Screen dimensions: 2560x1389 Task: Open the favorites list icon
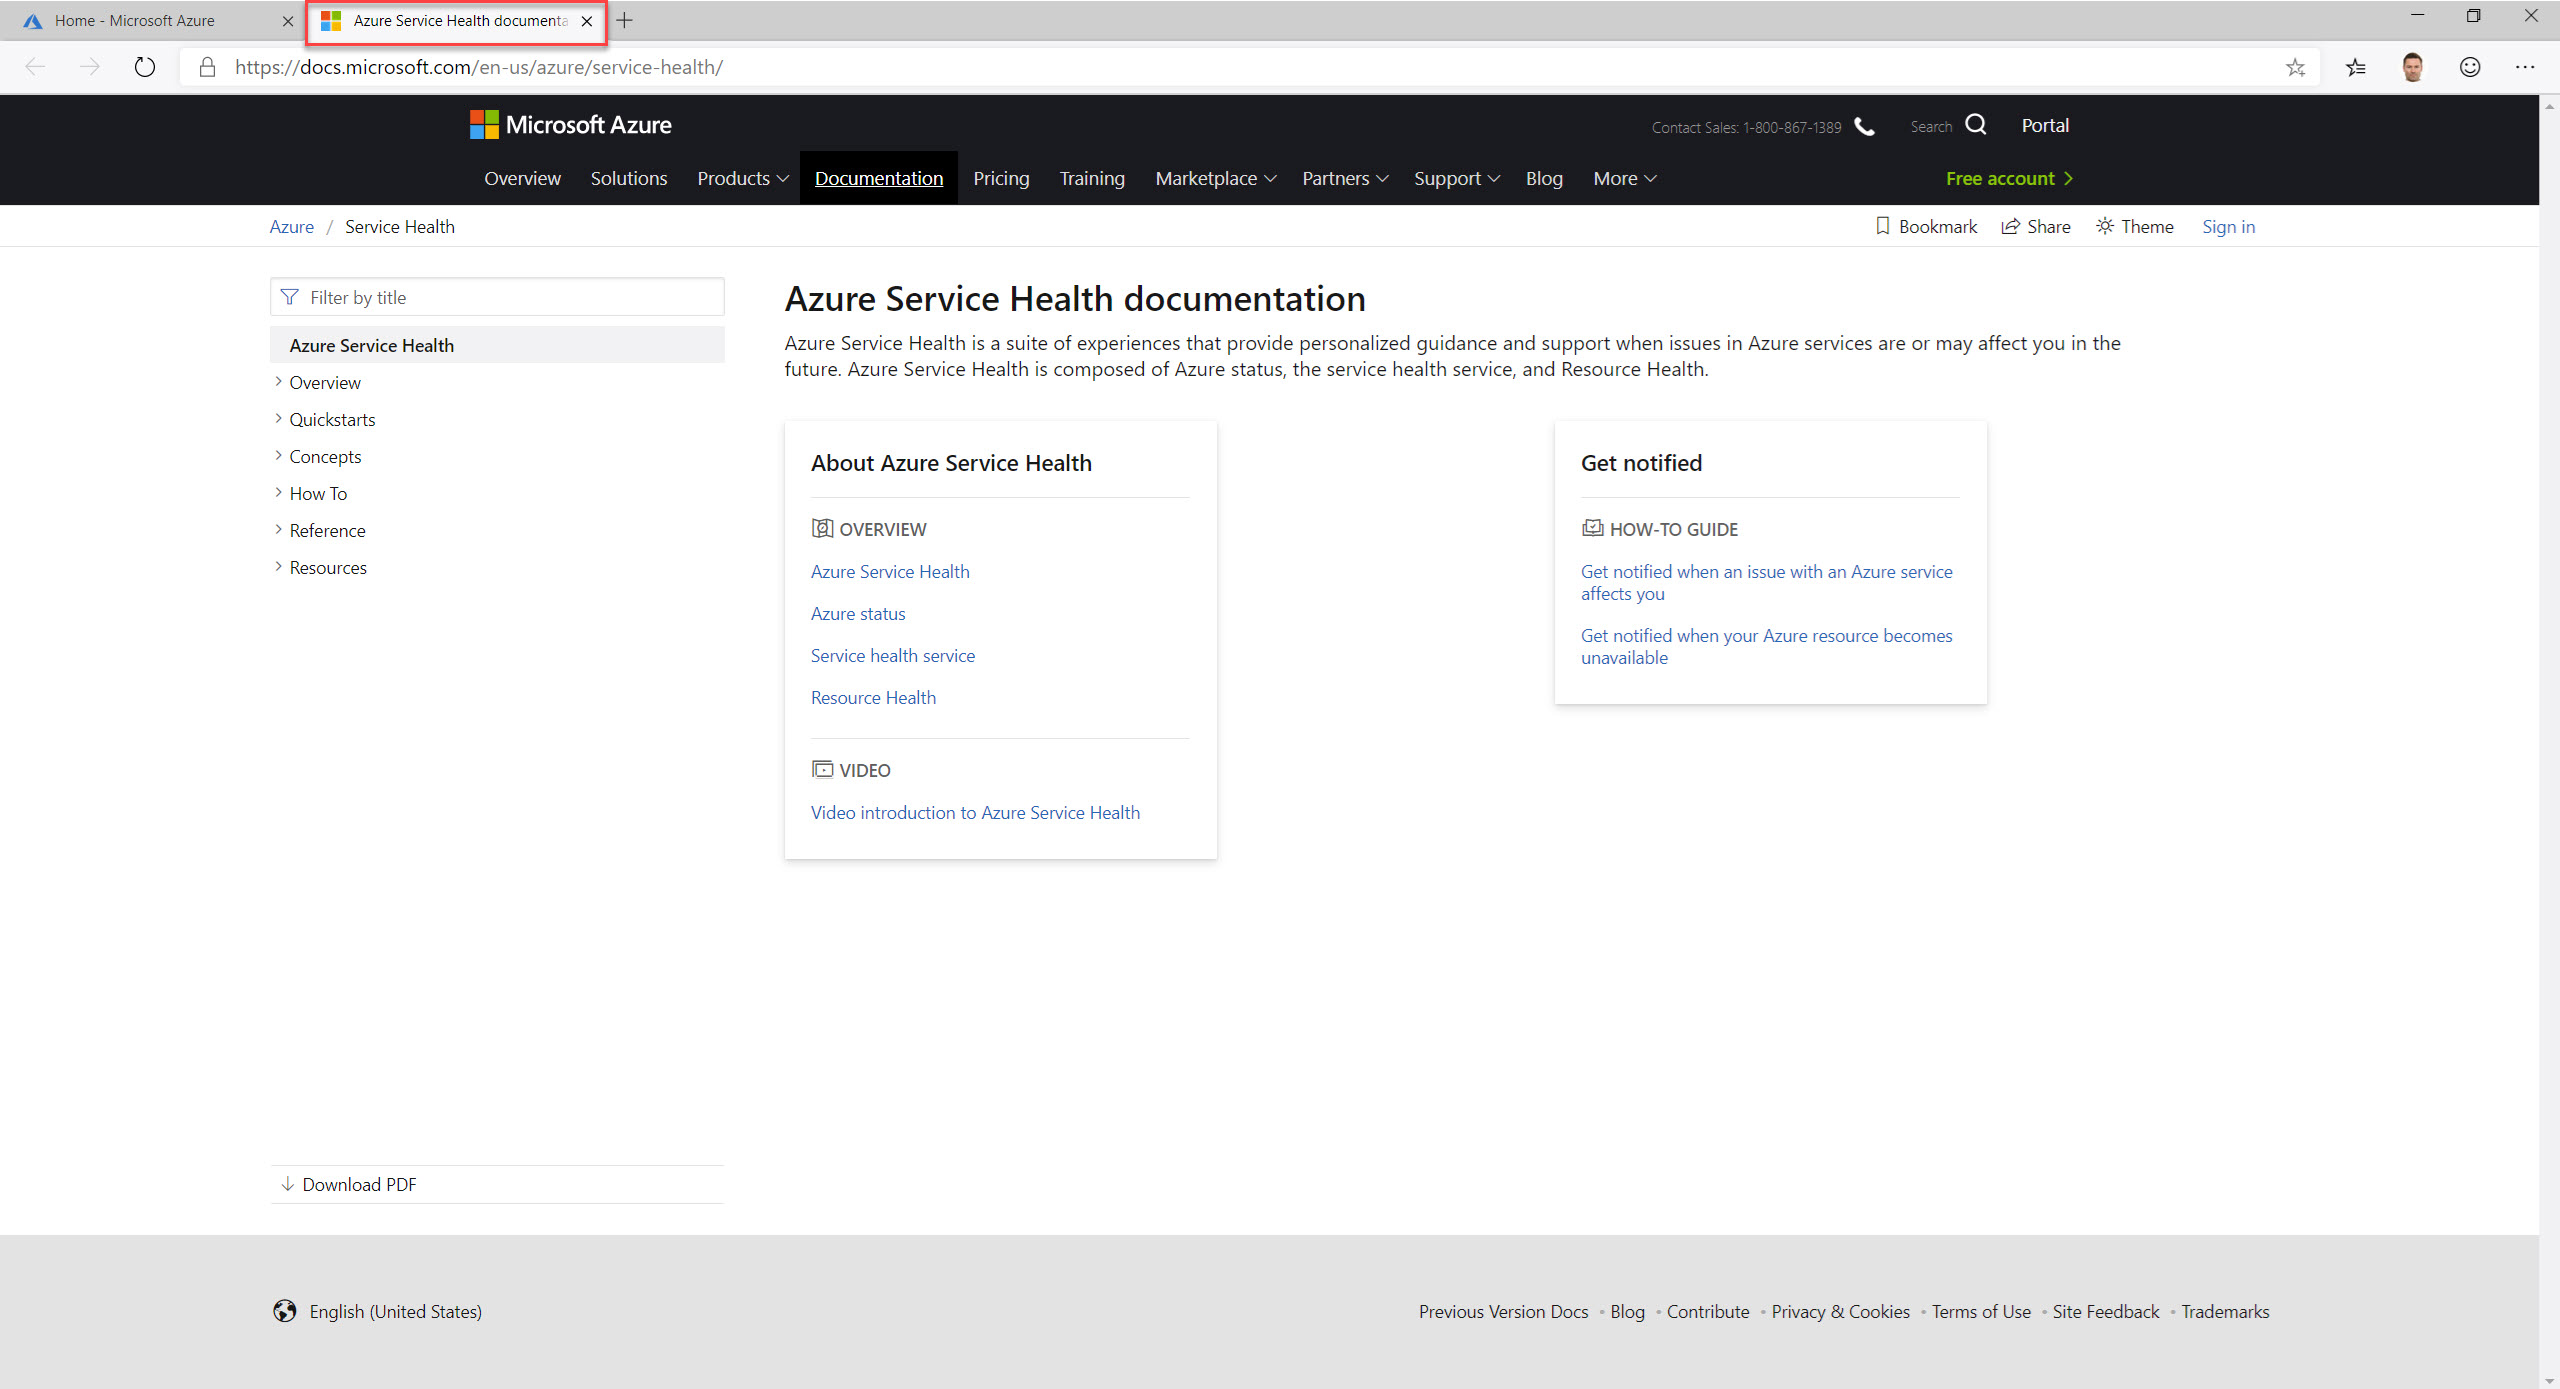tap(2356, 67)
